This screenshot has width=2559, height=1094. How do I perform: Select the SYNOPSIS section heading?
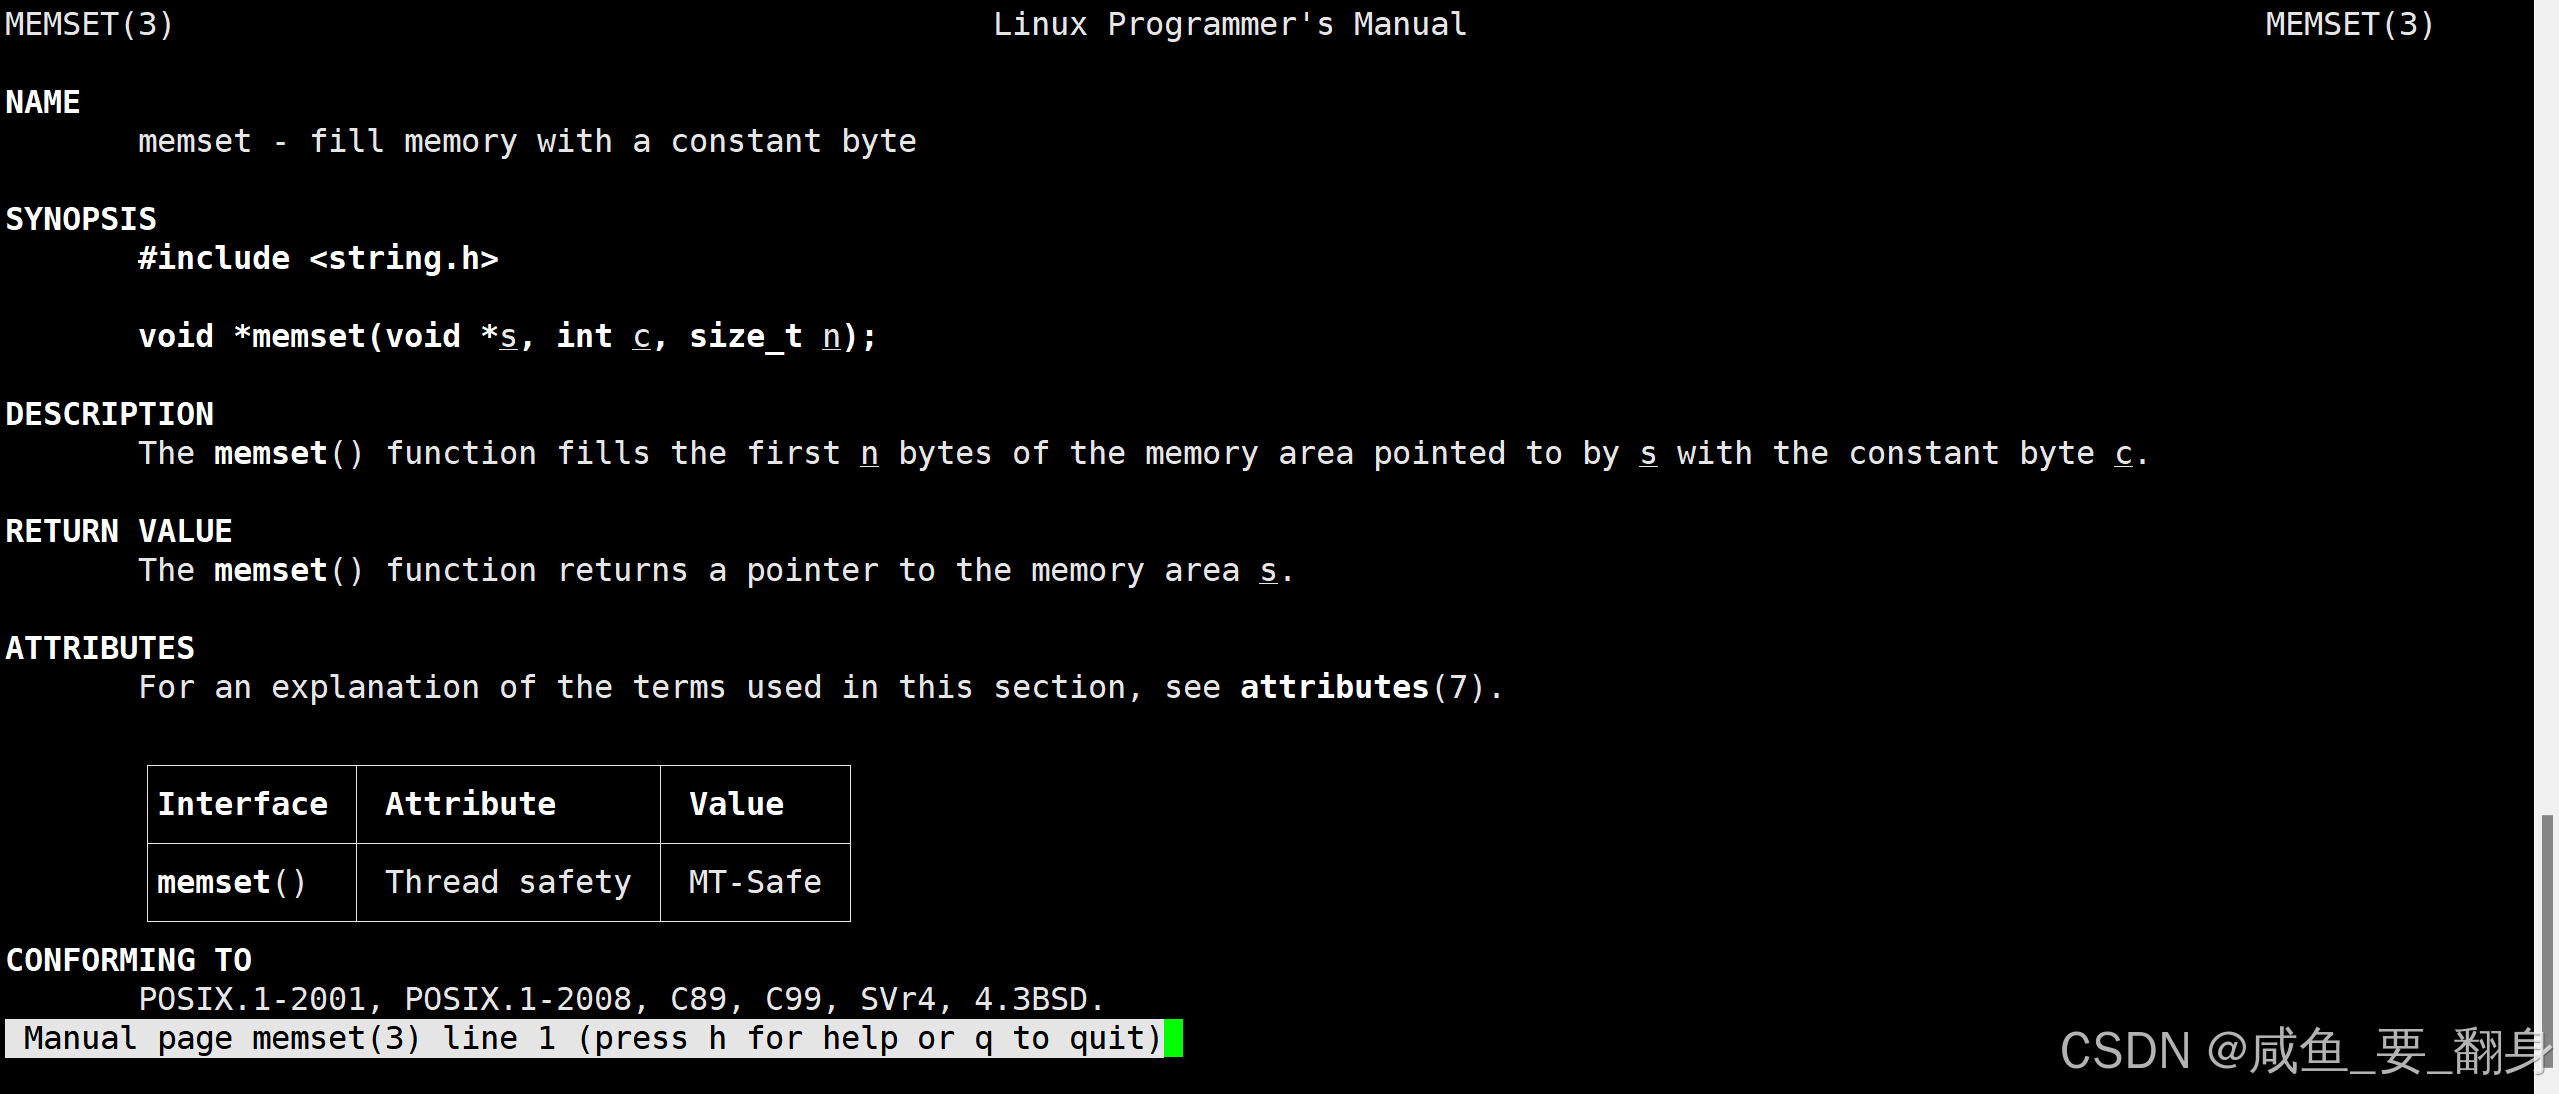[81, 219]
